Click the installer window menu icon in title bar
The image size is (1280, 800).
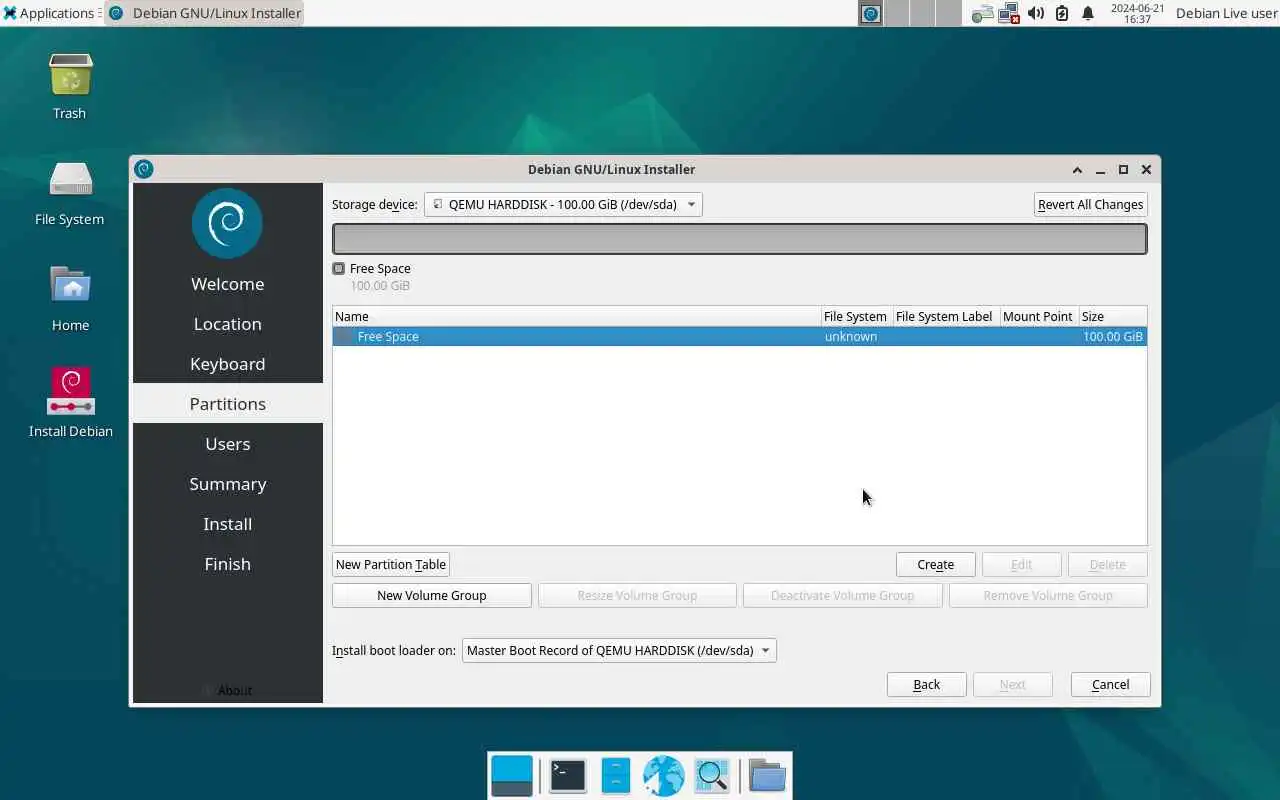144,169
